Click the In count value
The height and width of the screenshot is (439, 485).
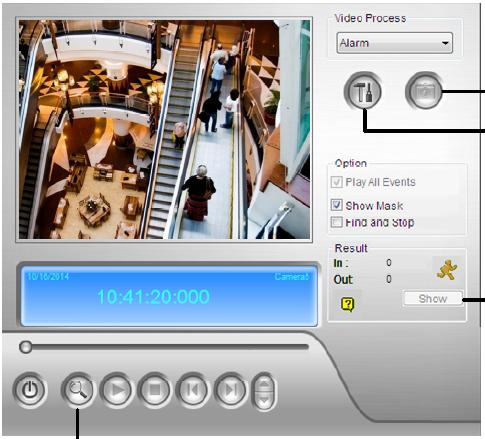pos(389,263)
